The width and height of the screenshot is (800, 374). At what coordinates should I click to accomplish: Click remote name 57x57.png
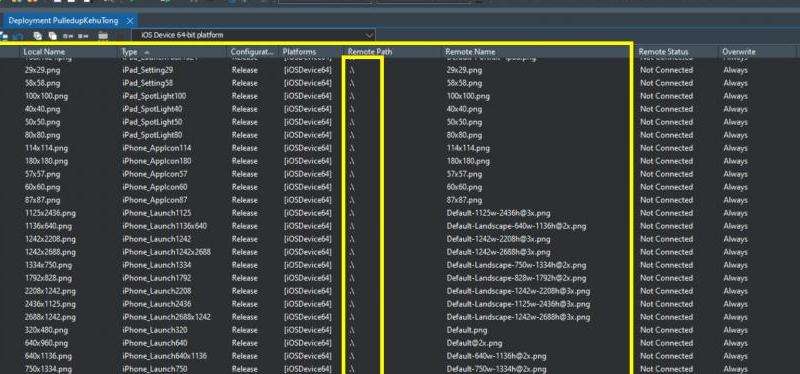pyautogui.click(x=464, y=174)
